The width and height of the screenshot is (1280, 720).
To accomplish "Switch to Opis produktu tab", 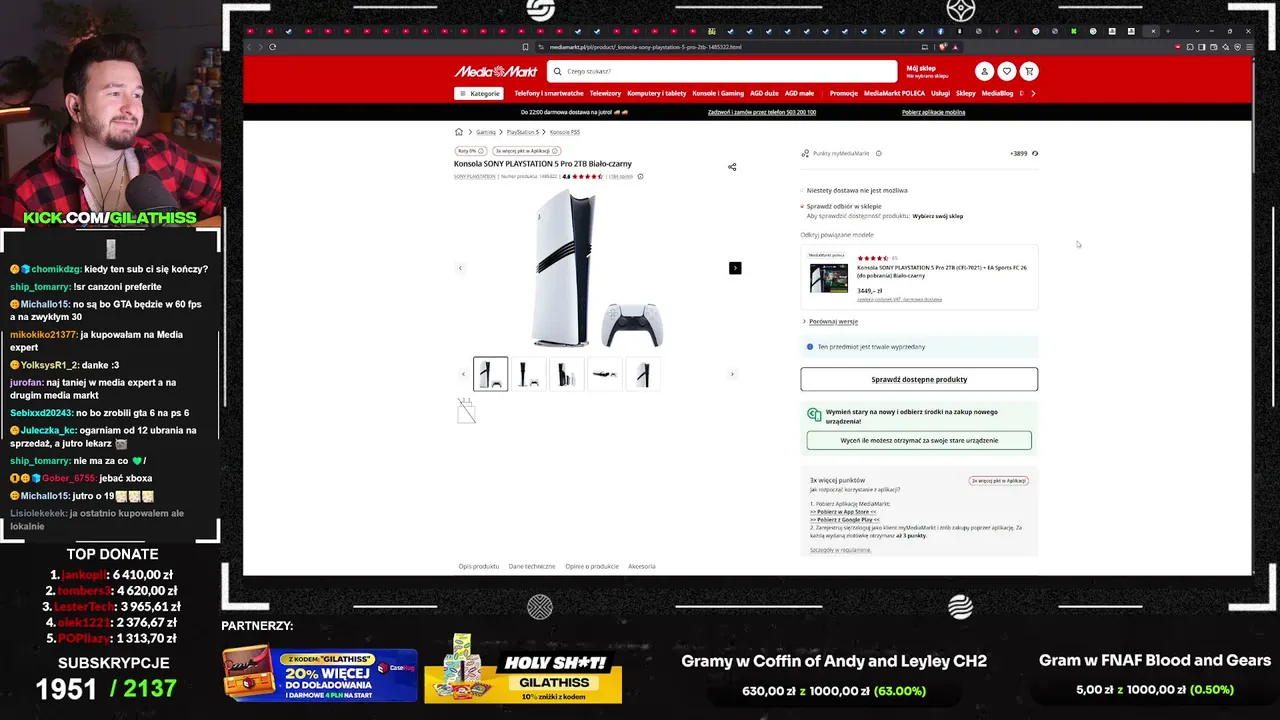I will (478, 566).
